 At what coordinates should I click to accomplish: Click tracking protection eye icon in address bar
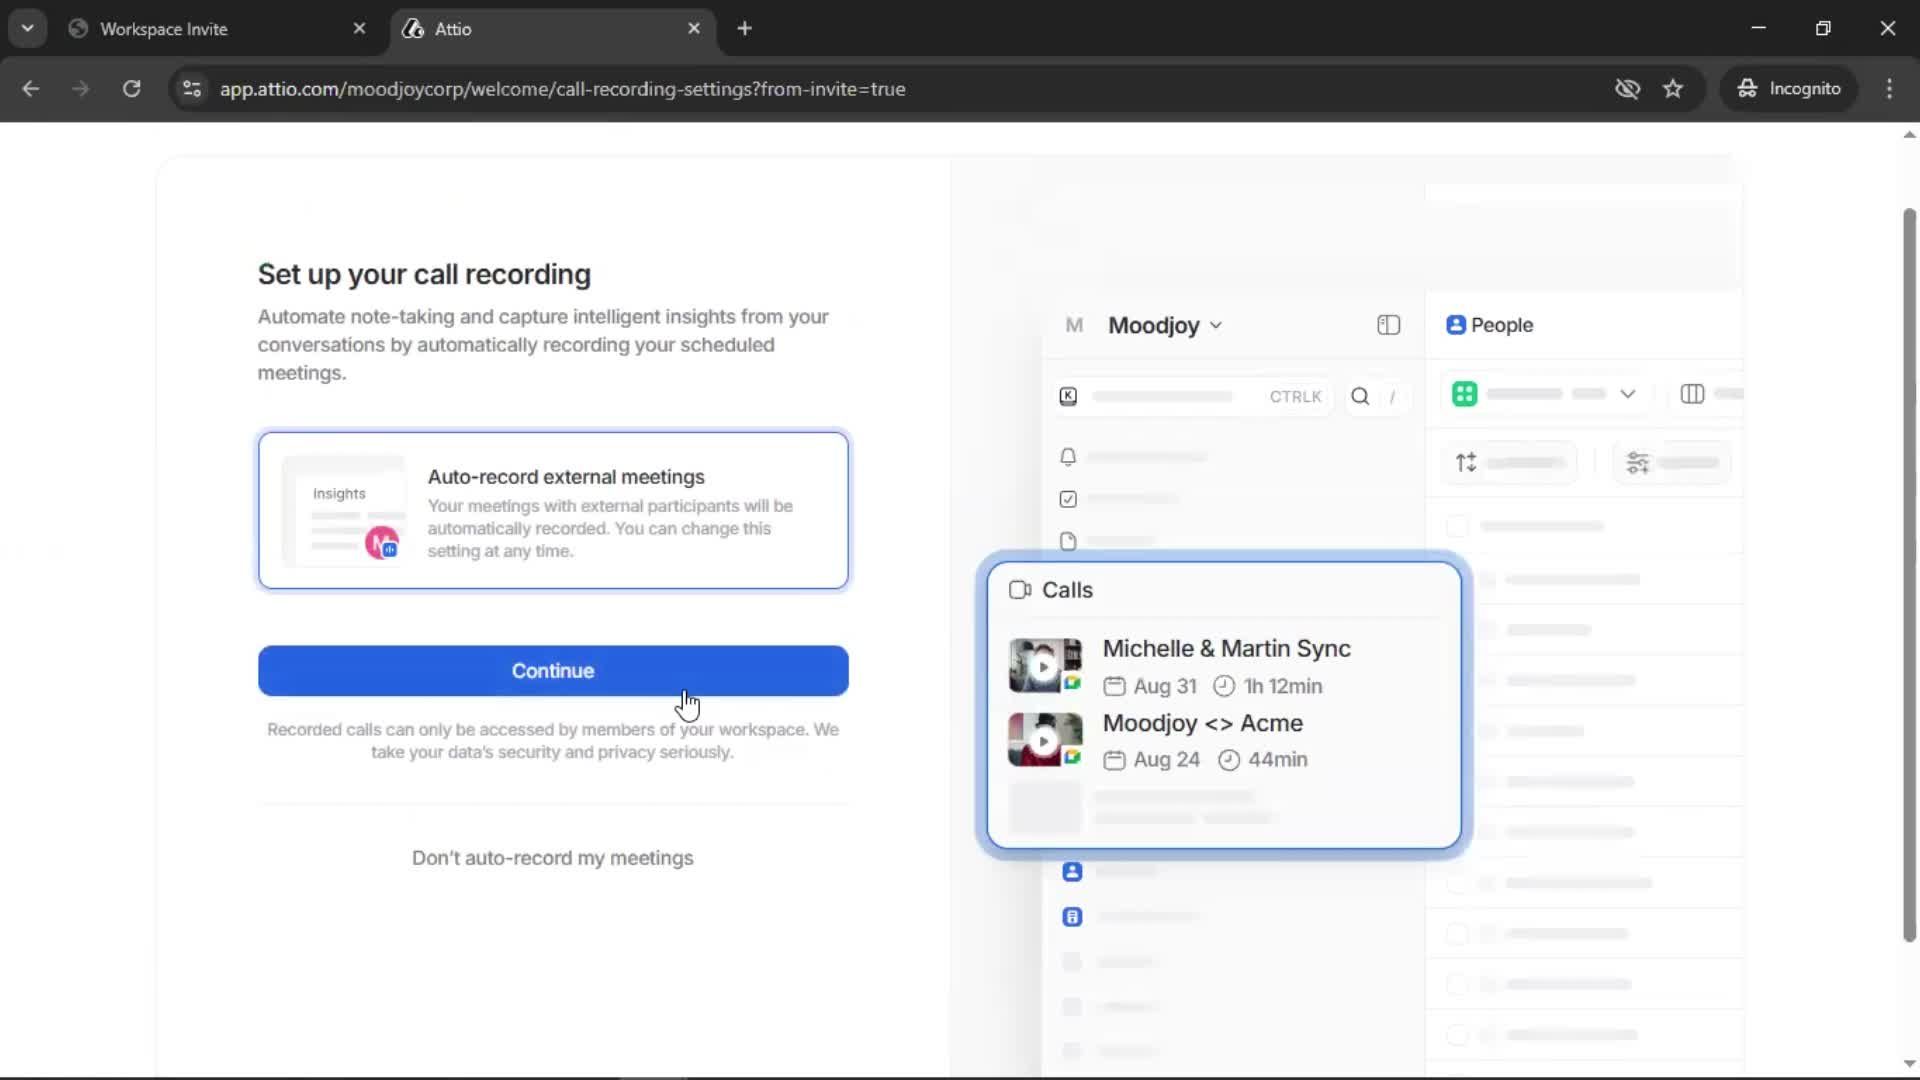click(x=1627, y=89)
